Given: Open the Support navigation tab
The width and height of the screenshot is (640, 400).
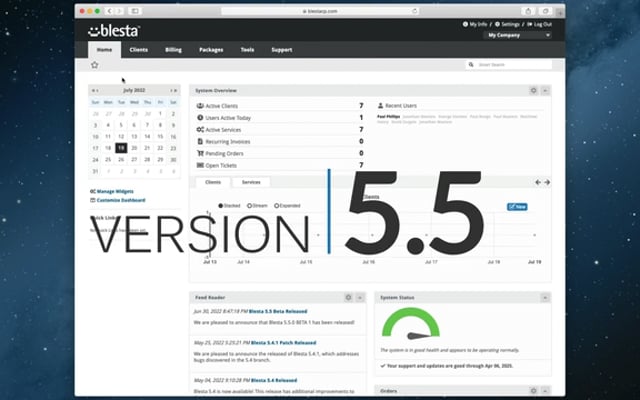Looking at the screenshot, I should click(282, 50).
